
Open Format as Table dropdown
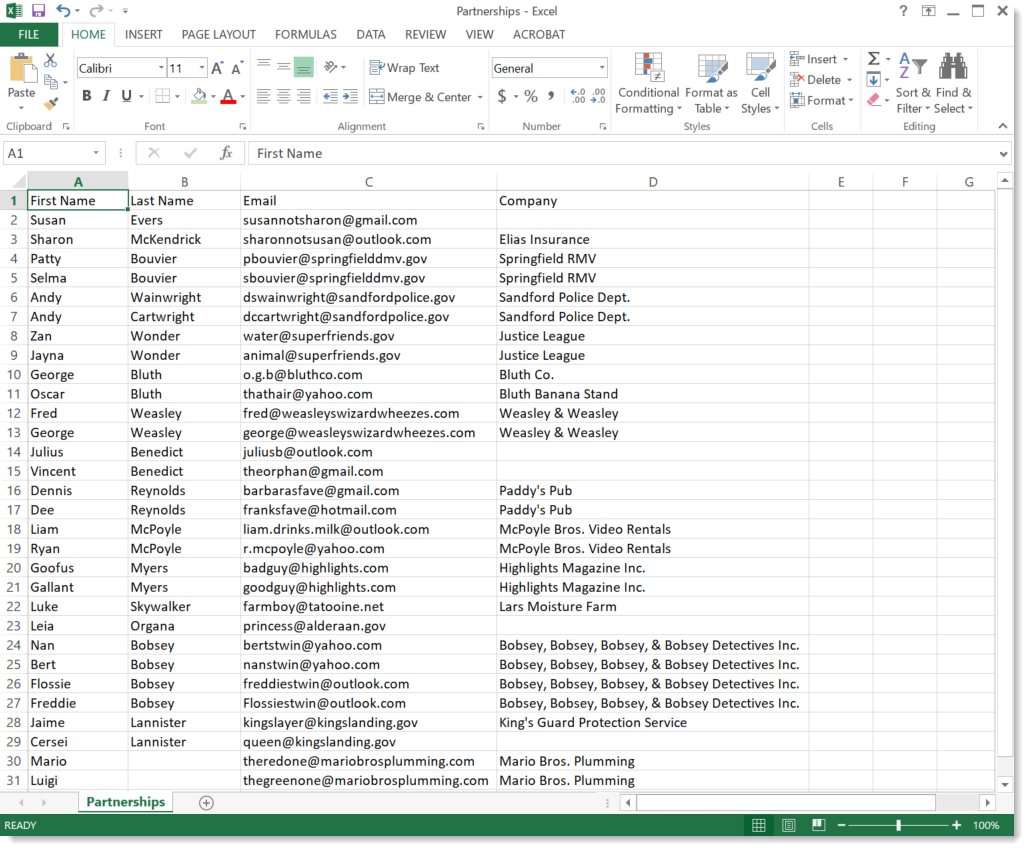pyautogui.click(x=711, y=83)
